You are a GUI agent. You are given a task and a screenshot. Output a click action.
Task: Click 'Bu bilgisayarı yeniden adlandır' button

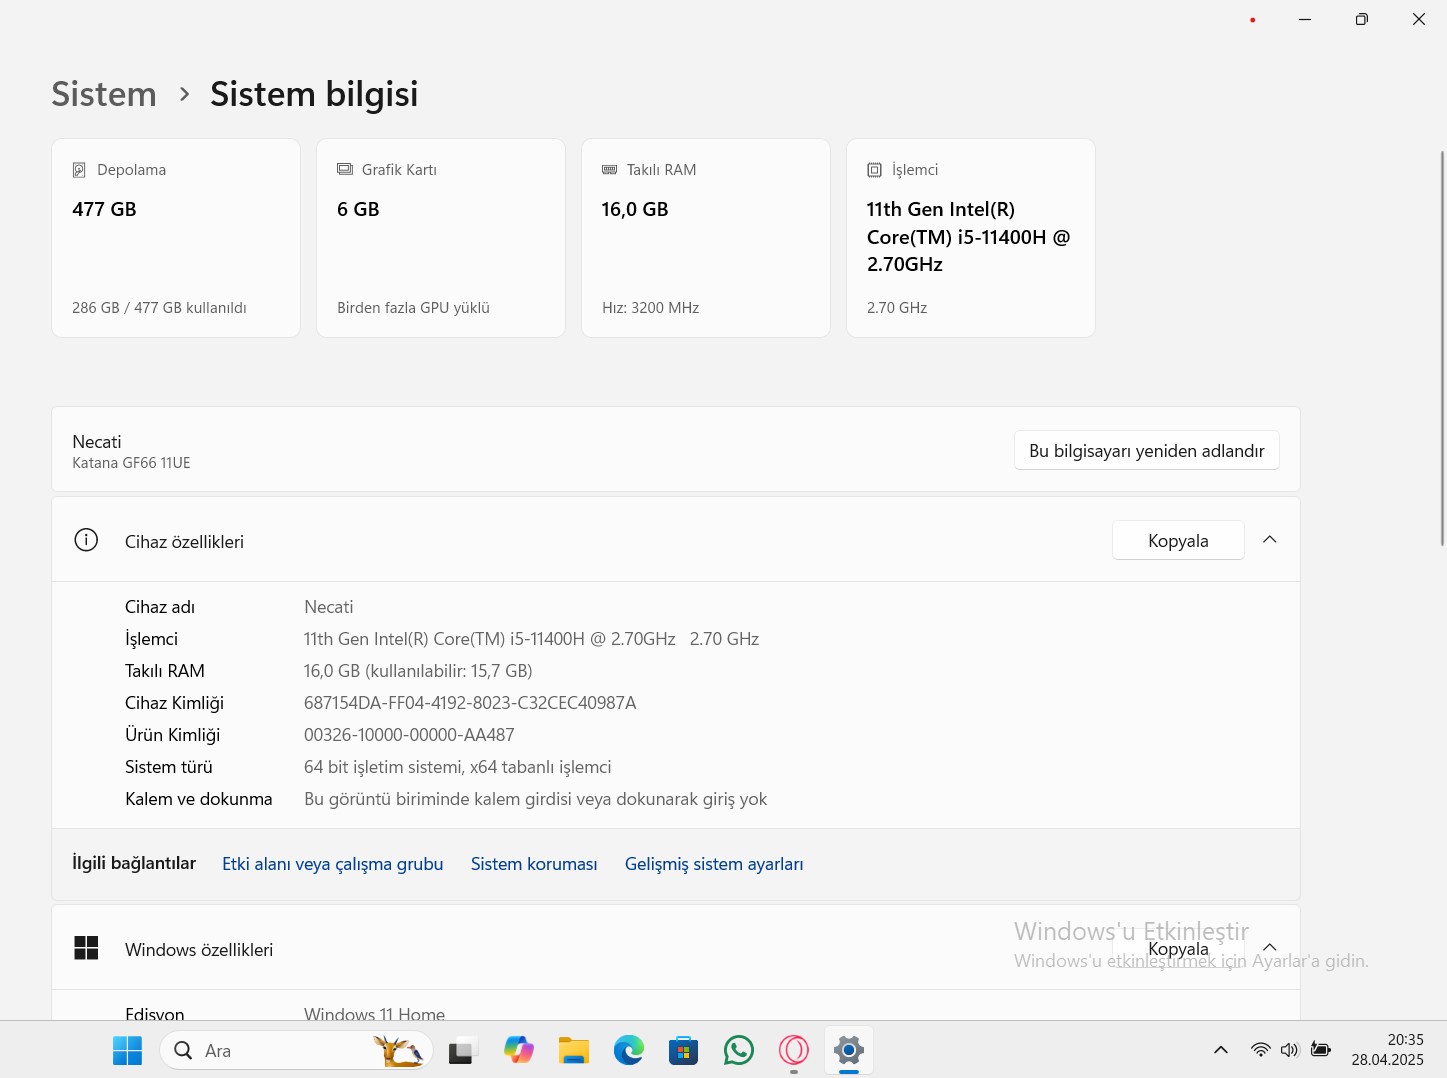coord(1147,451)
